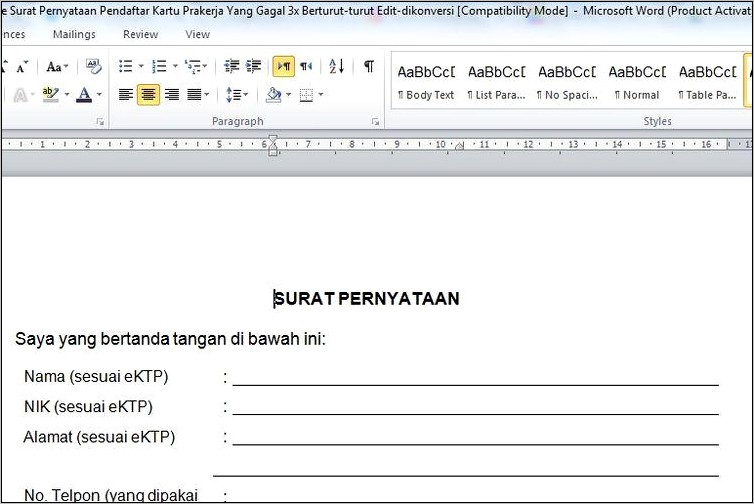This screenshot has width=754, height=504.
Task: Justify the paragraph text
Action: click(x=194, y=94)
